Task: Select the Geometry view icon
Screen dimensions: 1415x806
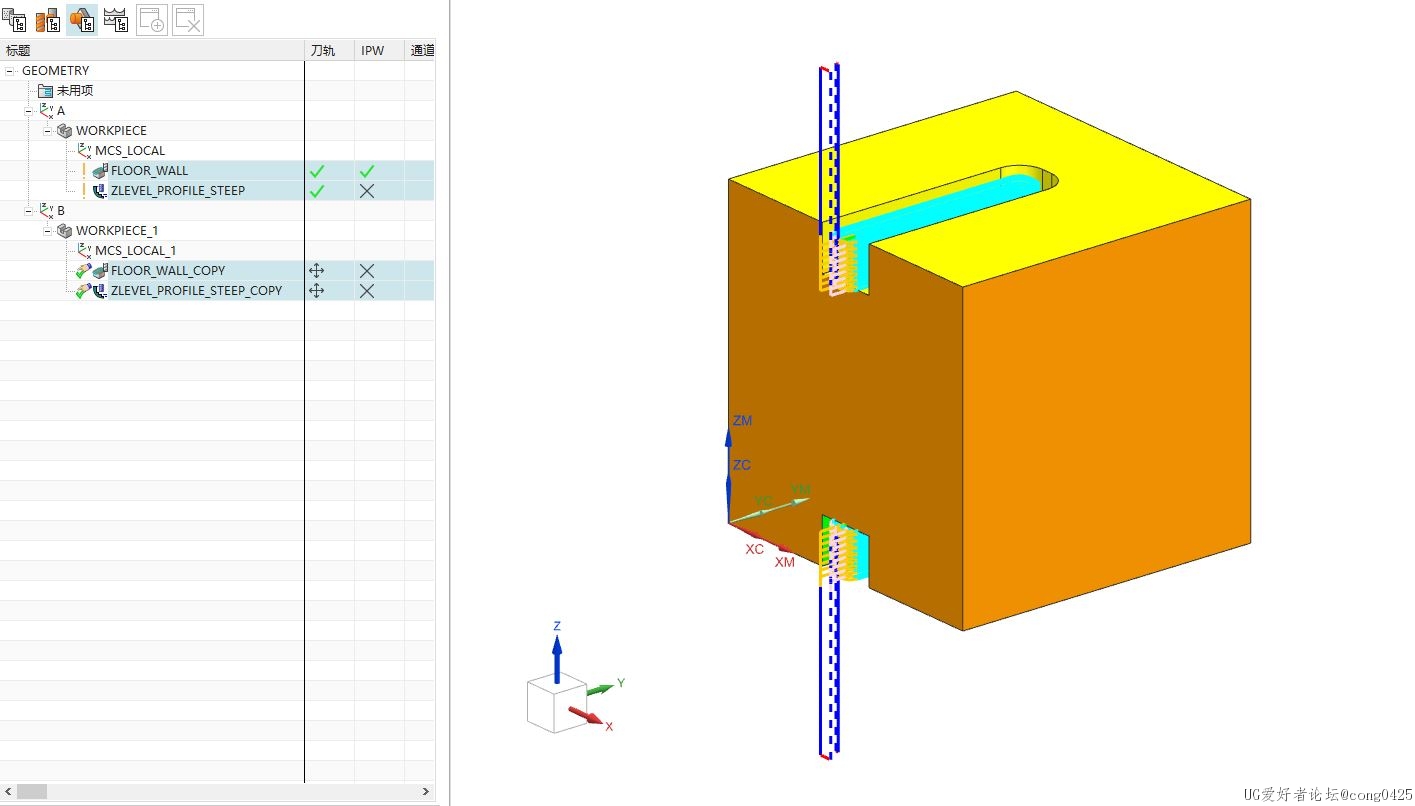Action: (x=82, y=19)
